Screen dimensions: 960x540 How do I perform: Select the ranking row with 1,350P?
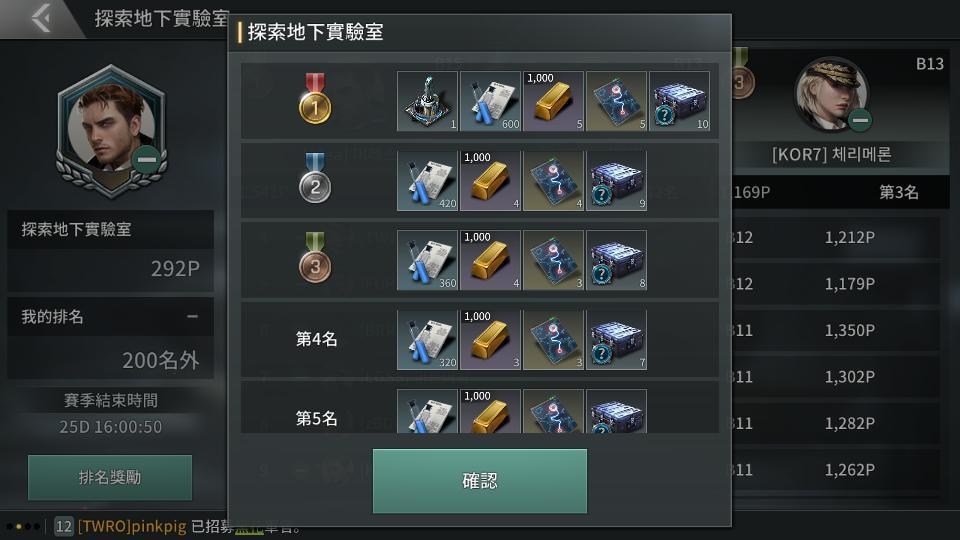(x=837, y=331)
